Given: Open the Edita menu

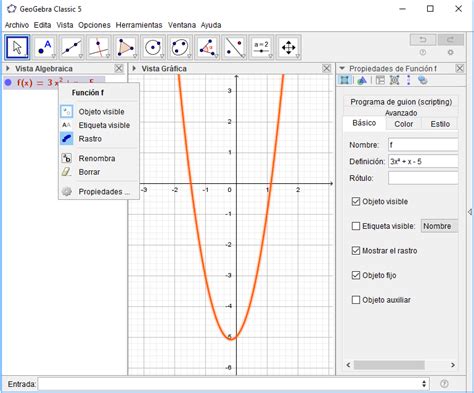Looking at the screenshot, I should click(42, 25).
